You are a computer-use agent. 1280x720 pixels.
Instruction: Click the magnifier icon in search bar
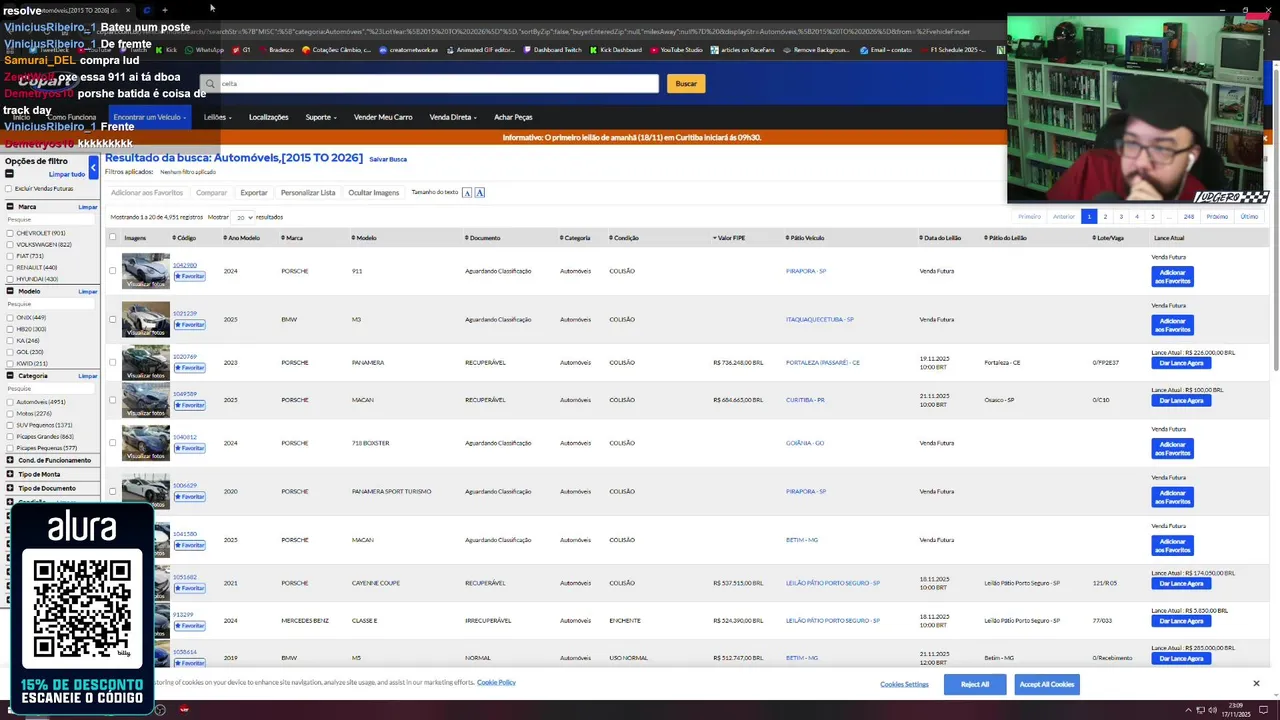211,84
